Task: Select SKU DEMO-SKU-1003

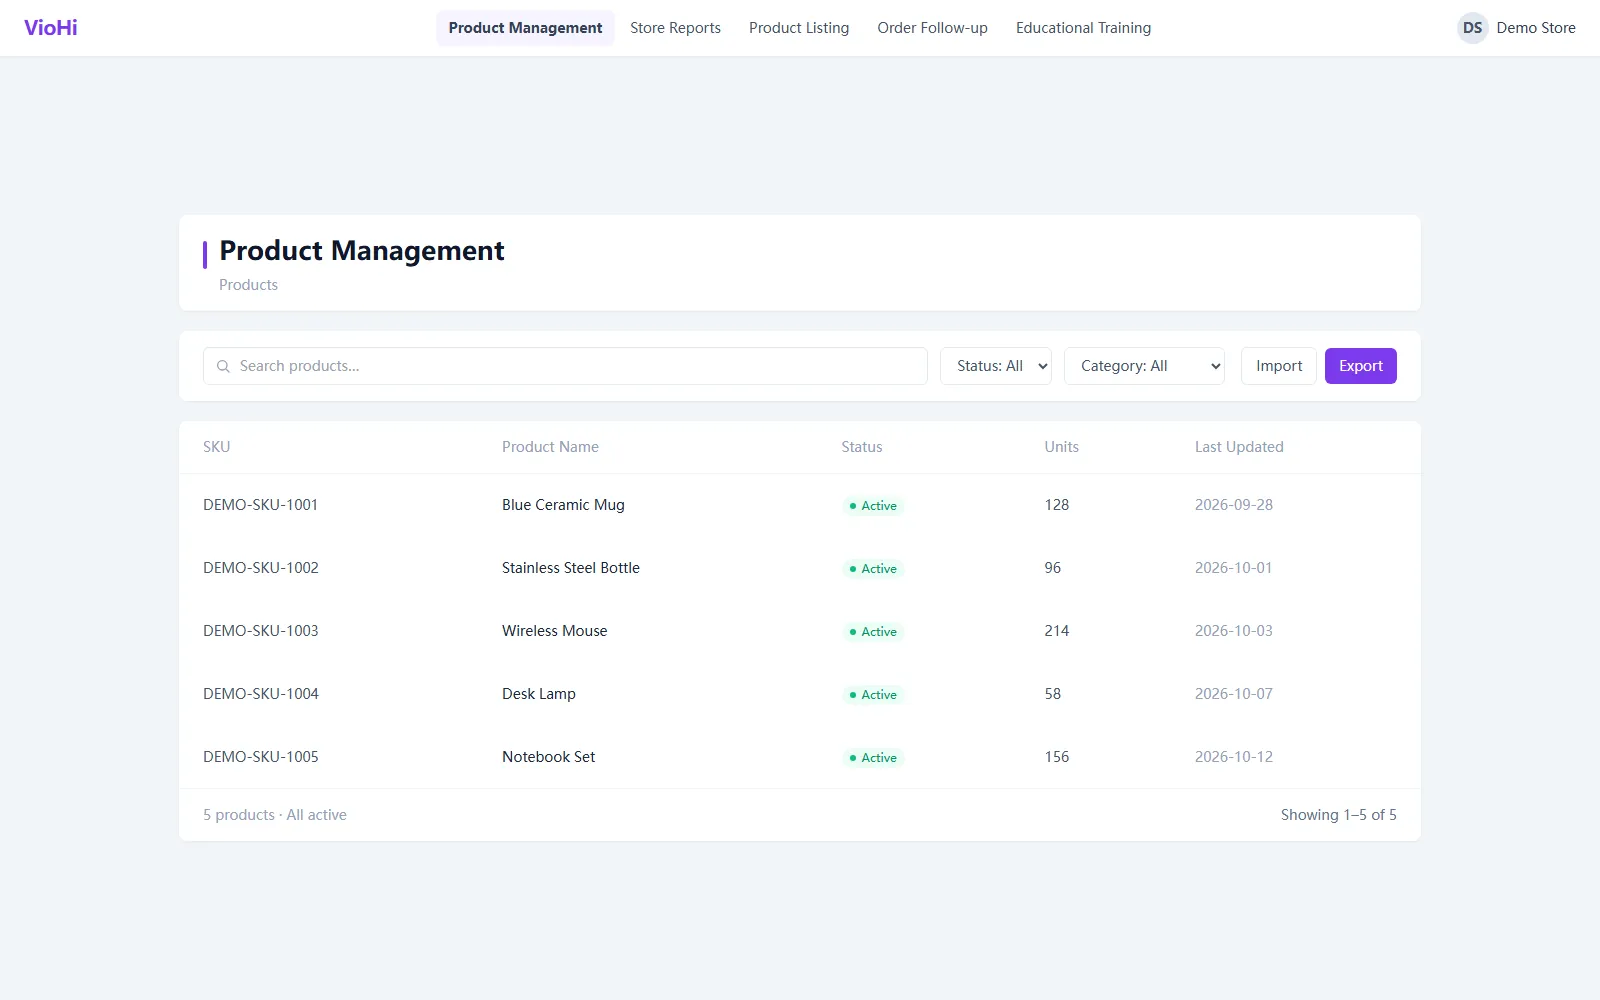Action: click(x=261, y=631)
